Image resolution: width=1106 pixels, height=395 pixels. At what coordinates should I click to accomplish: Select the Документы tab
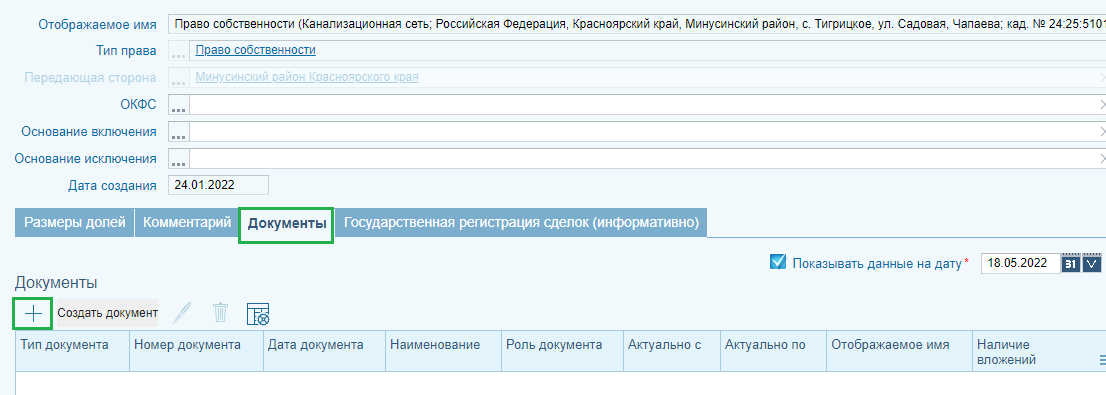pos(286,224)
